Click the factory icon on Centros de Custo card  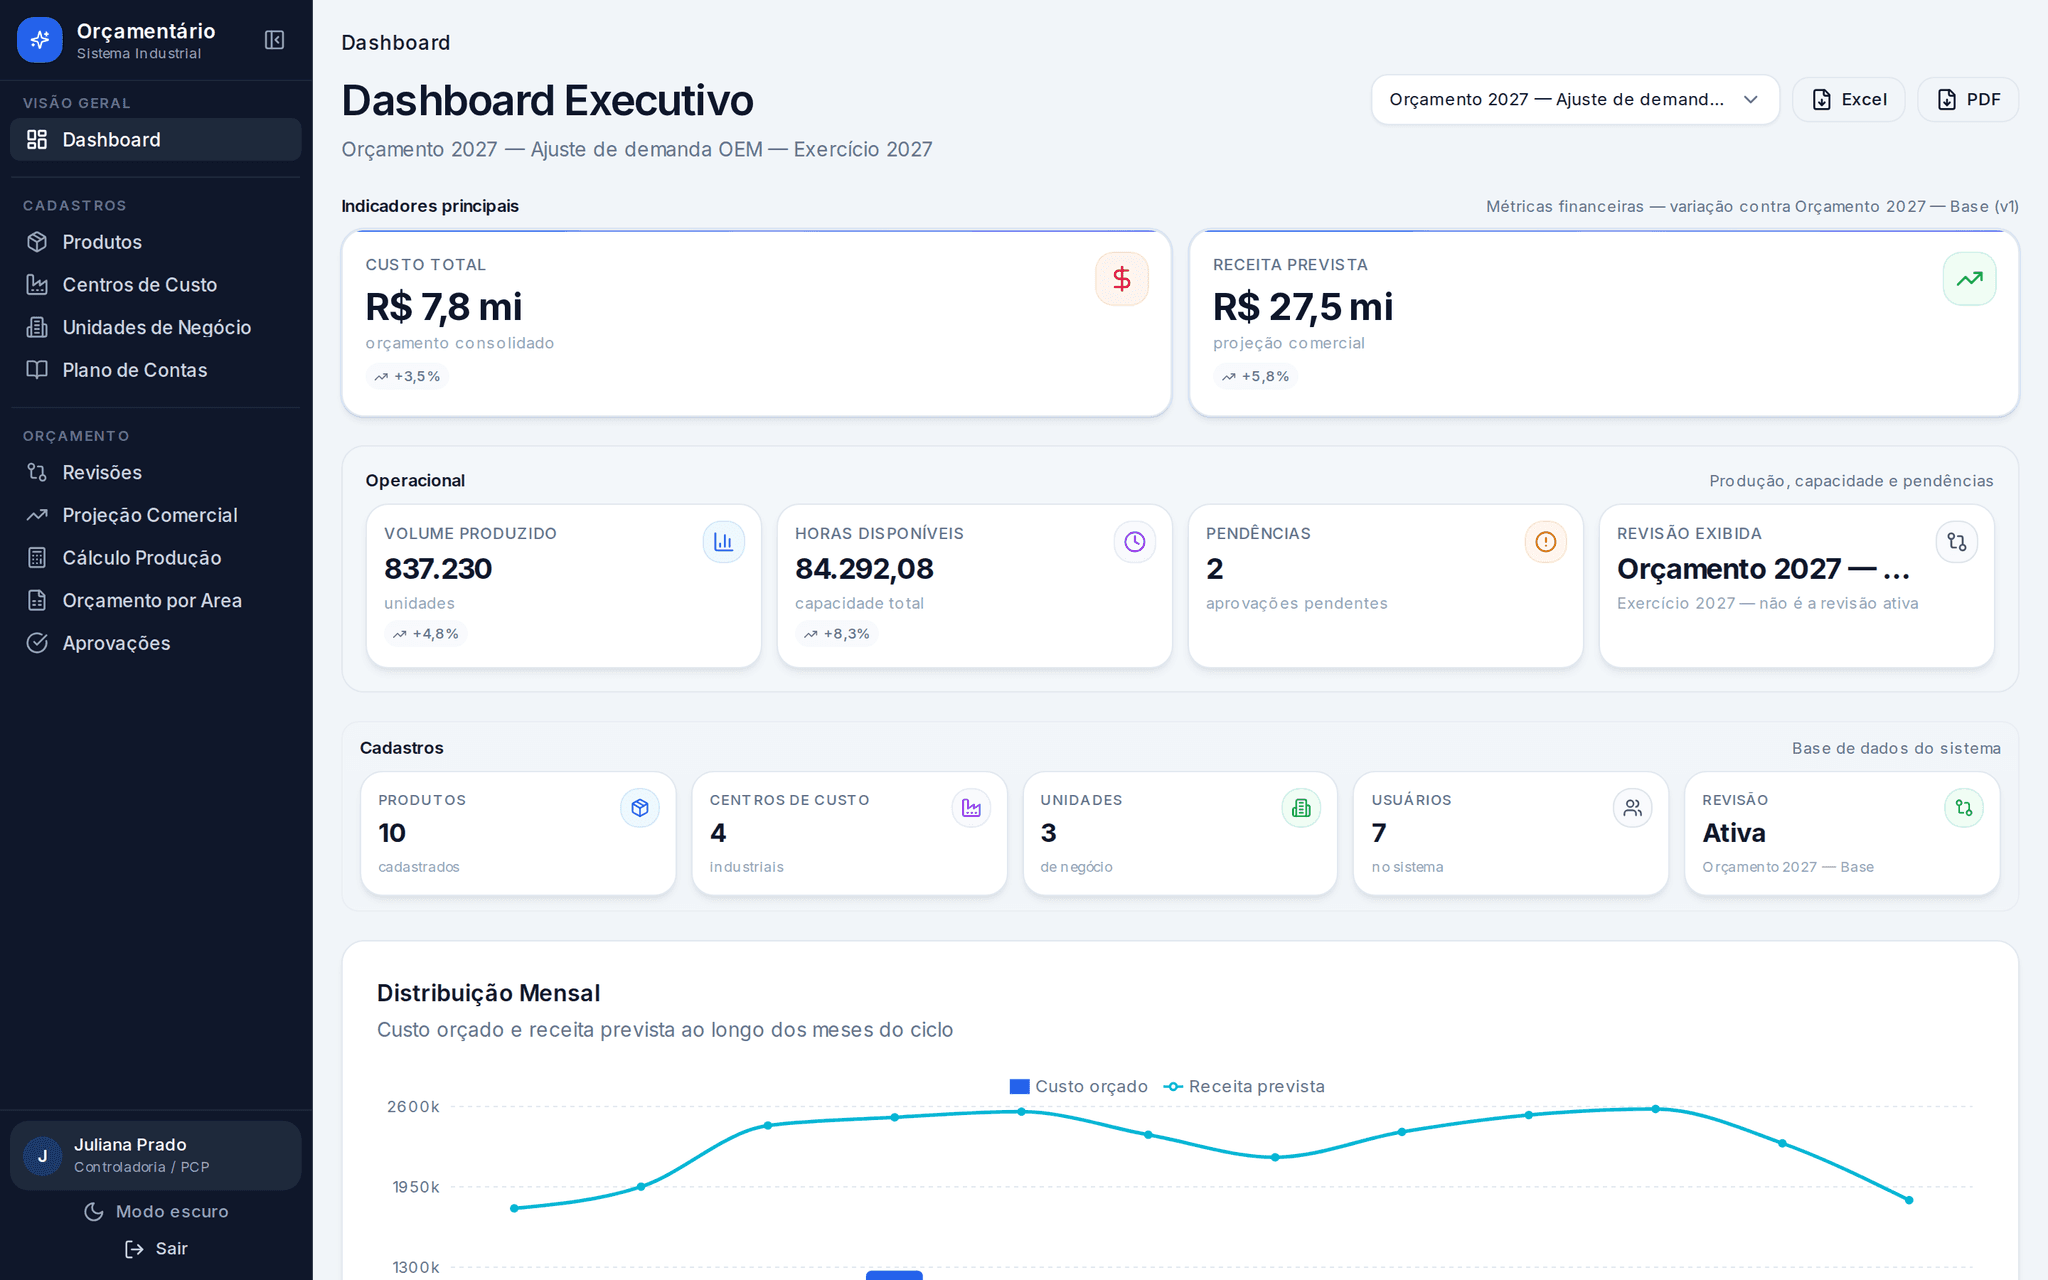(x=971, y=808)
